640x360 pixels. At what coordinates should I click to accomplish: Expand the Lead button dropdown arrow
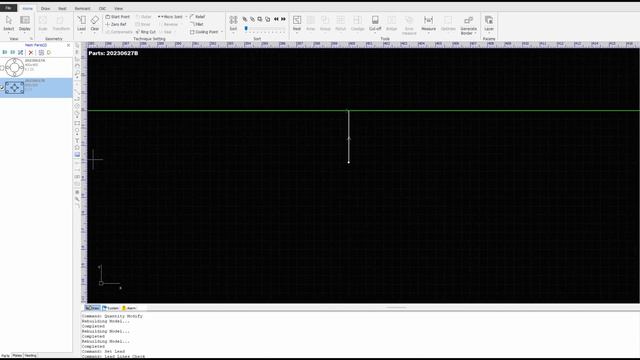(x=82, y=33)
